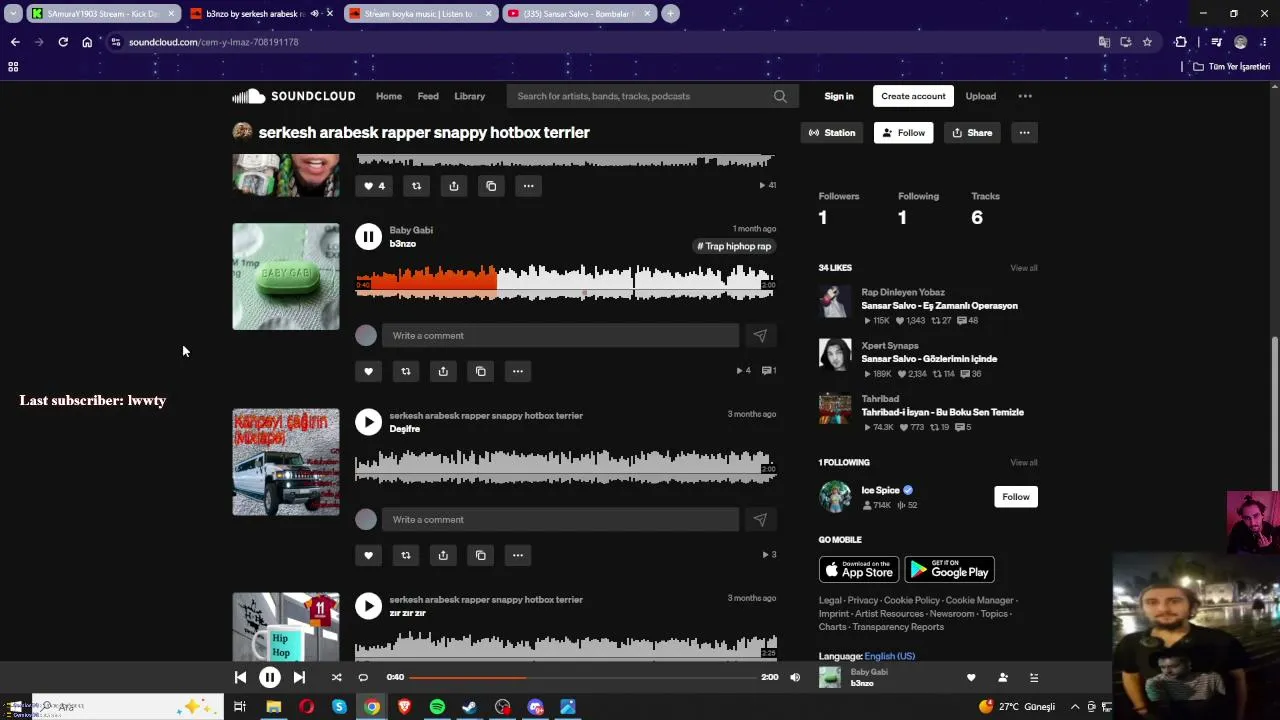
Task: Open the Upload page
Action: pyautogui.click(x=980, y=96)
